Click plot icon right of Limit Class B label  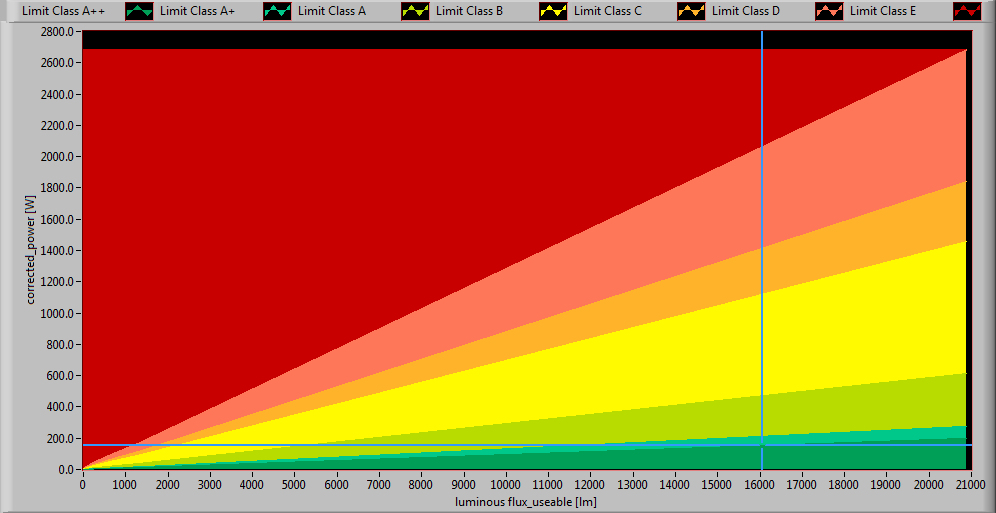tap(553, 12)
